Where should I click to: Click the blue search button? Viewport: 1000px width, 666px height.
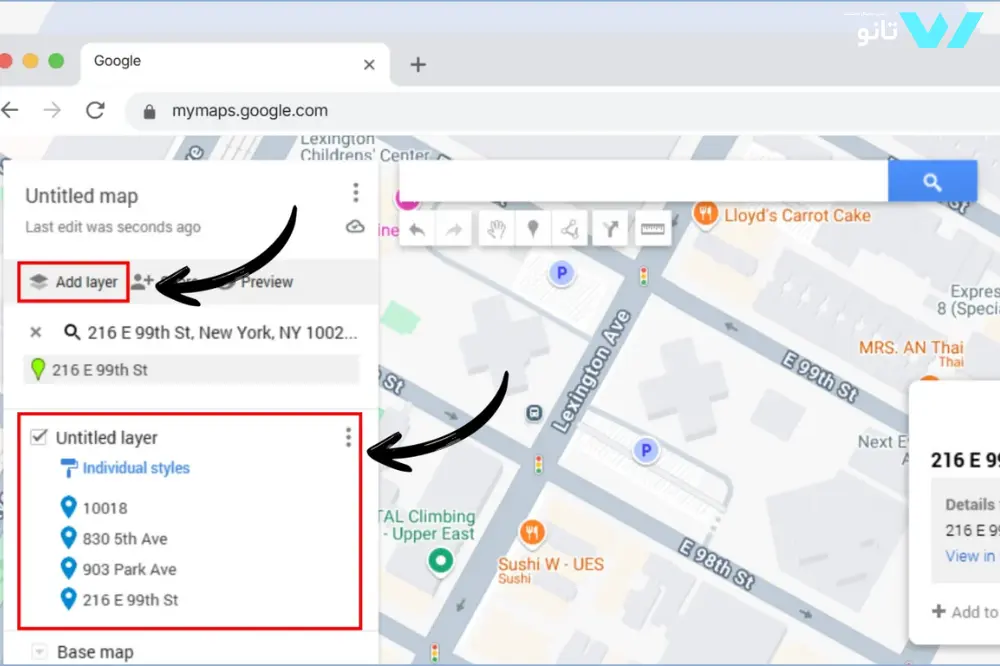932,182
